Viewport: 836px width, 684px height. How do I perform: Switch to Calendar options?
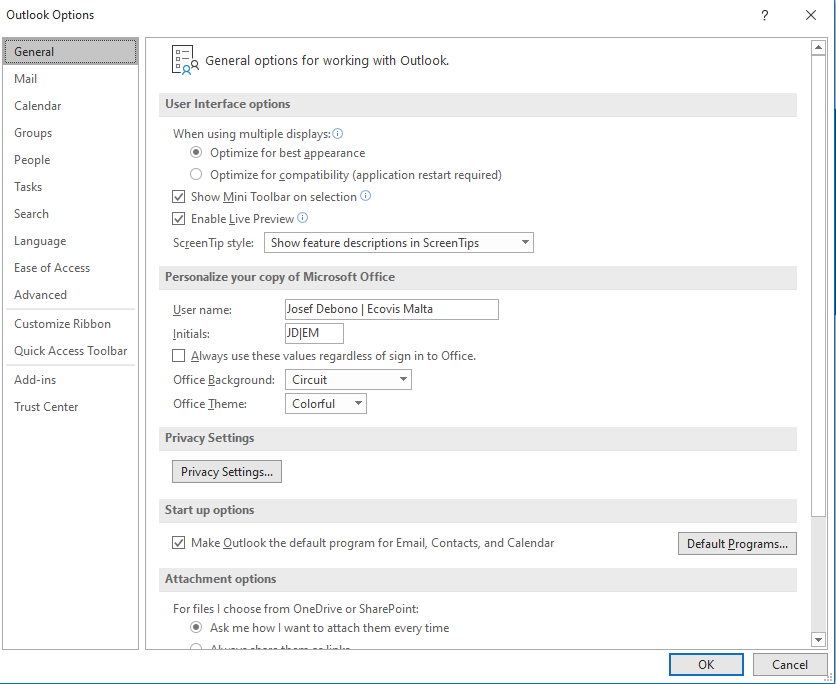point(70,106)
